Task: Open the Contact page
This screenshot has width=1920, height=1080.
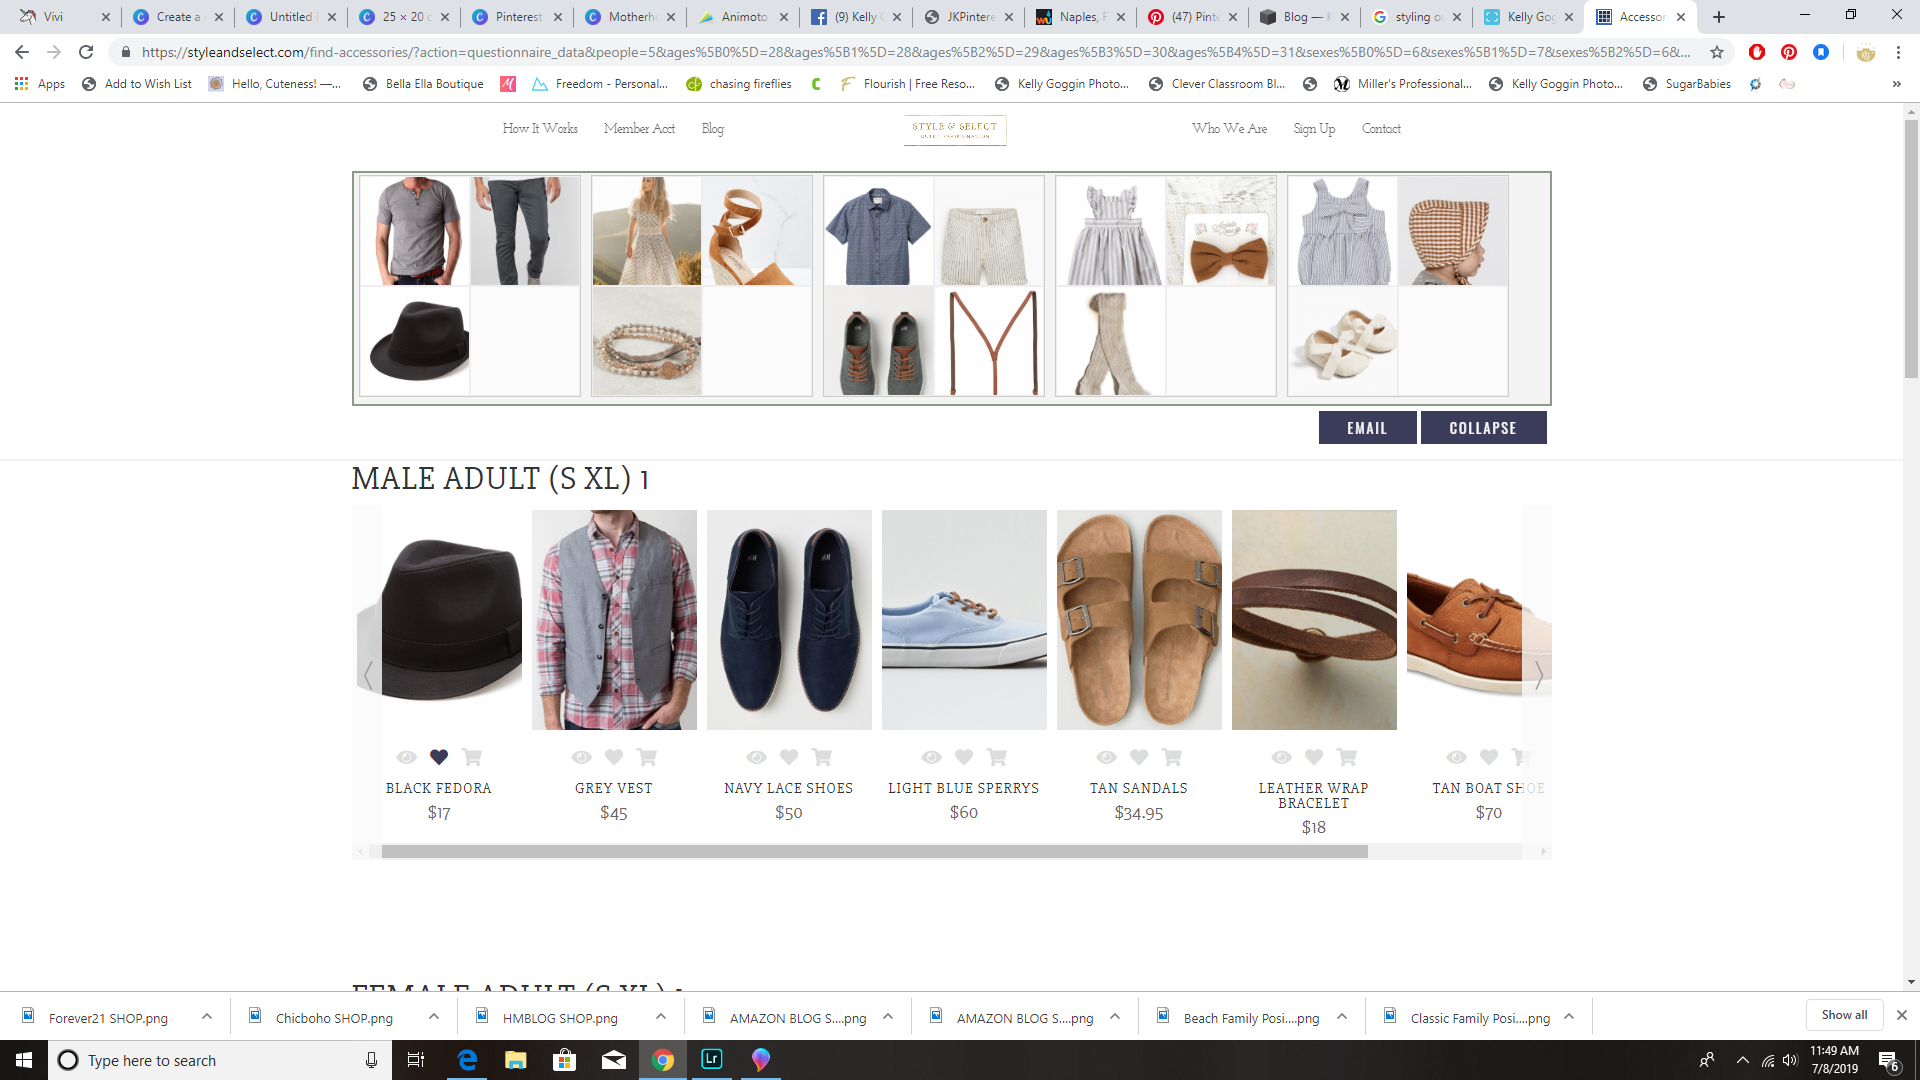Action: (x=1381, y=129)
